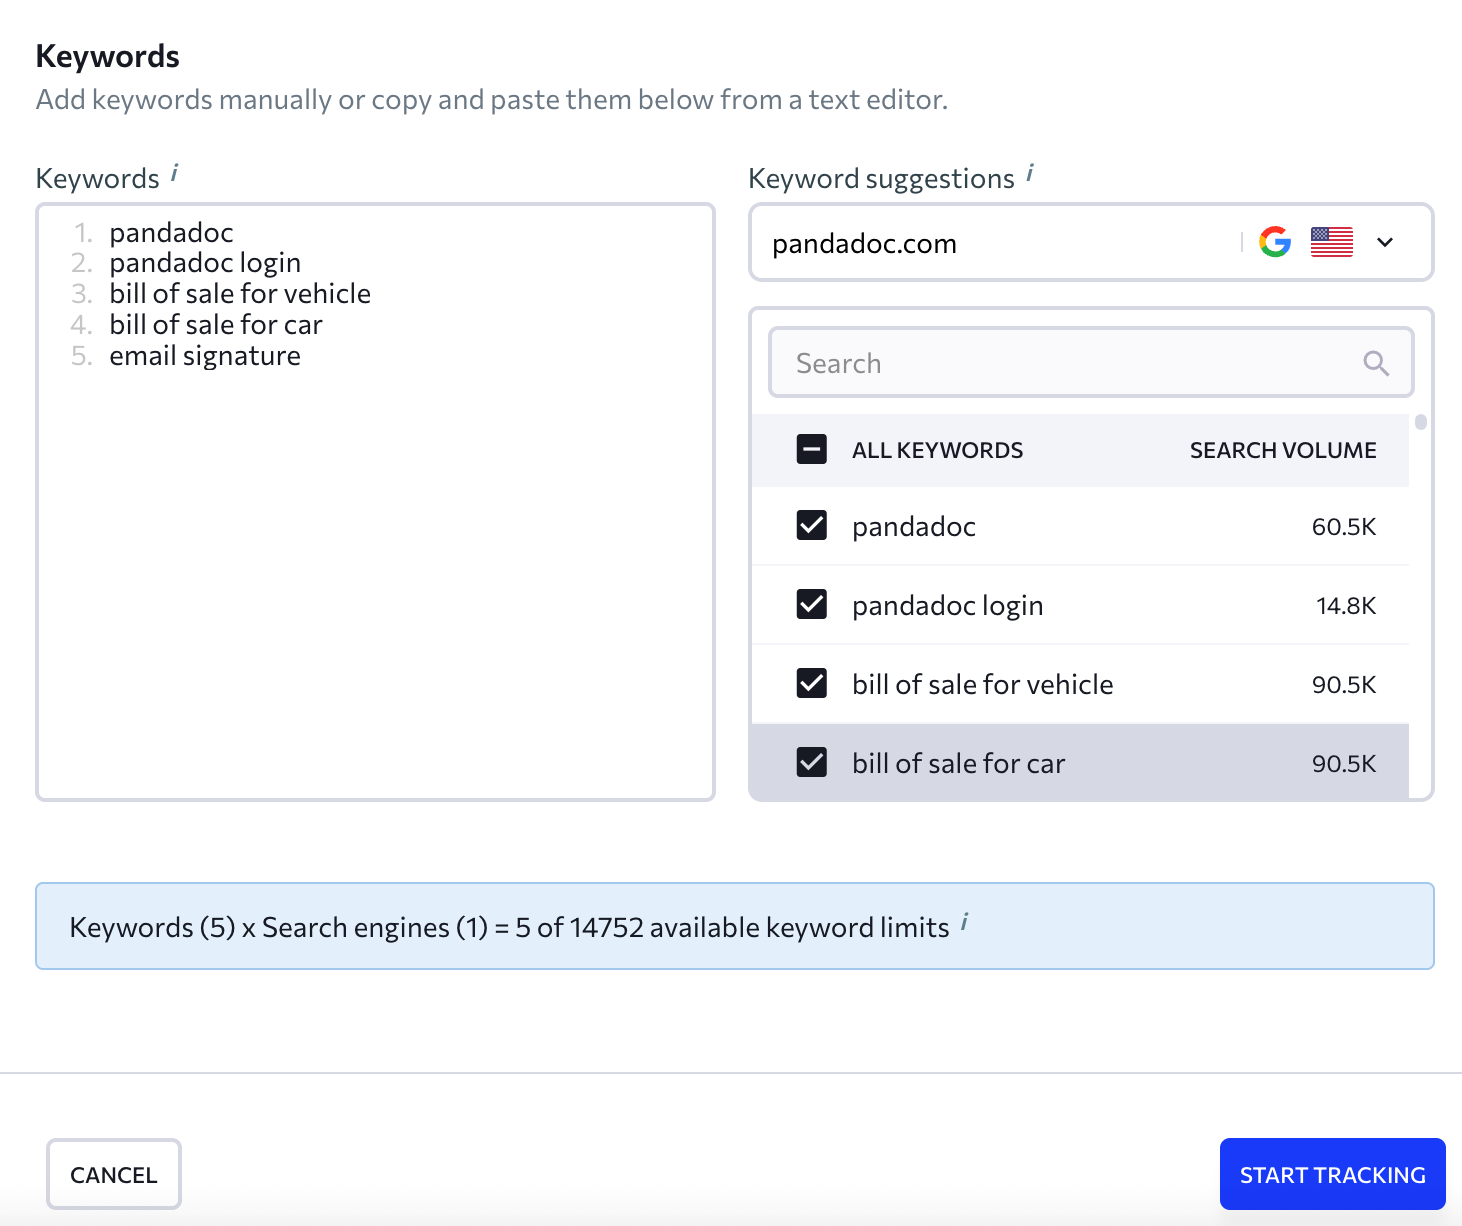Viewport: 1462px width, 1226px height.
Task: Click the SEARCH VOLUME column header
Action: (x=1283, y=450)
